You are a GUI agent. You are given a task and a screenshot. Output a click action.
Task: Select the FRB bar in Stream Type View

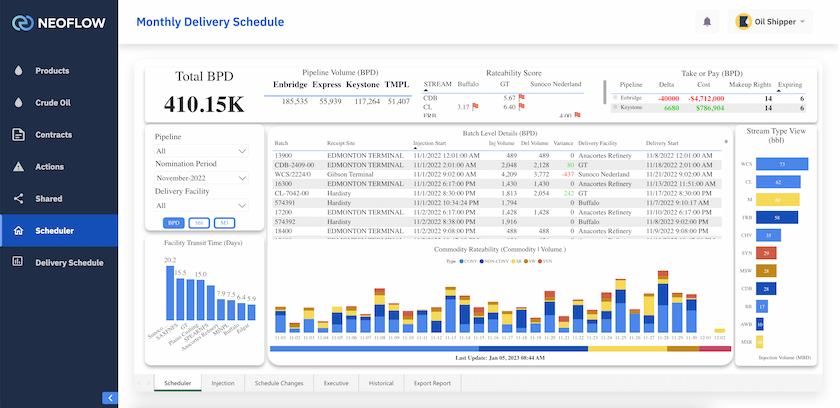[x=777, y=217]
